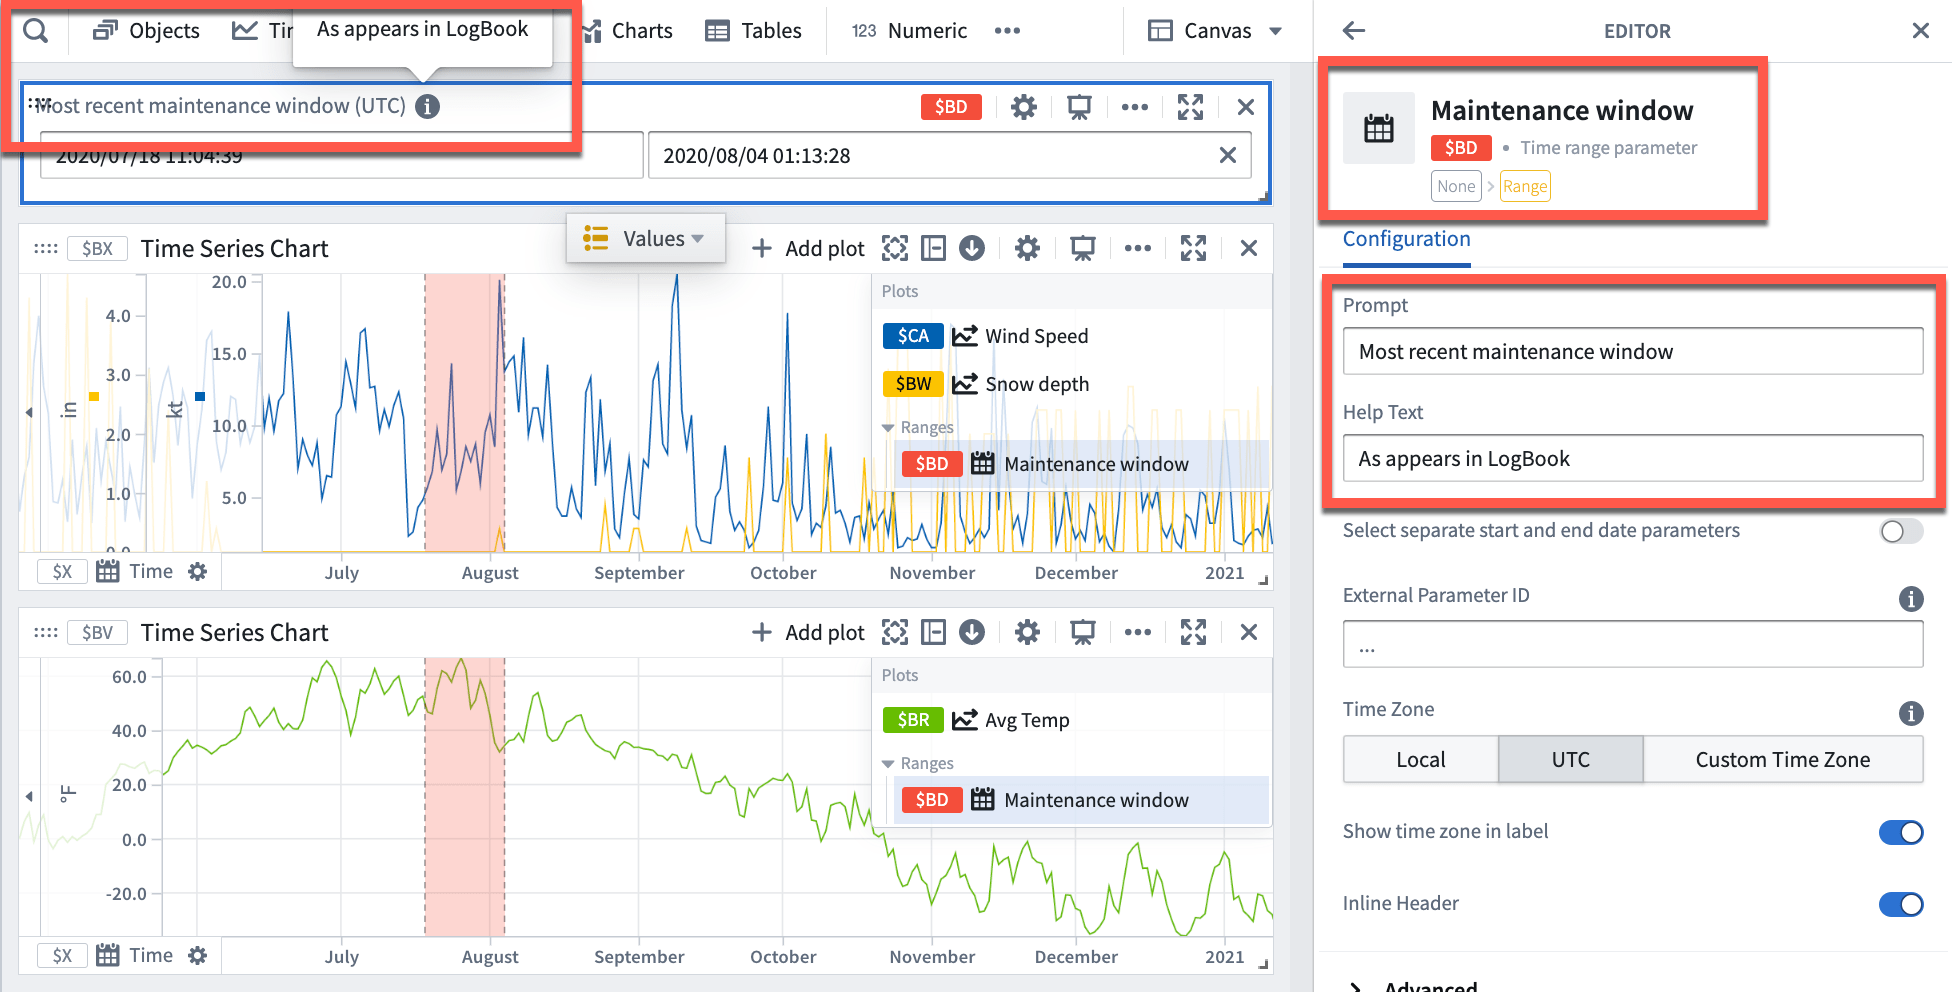Collapse the Ranges section in the Plots list

pos(888,427)
